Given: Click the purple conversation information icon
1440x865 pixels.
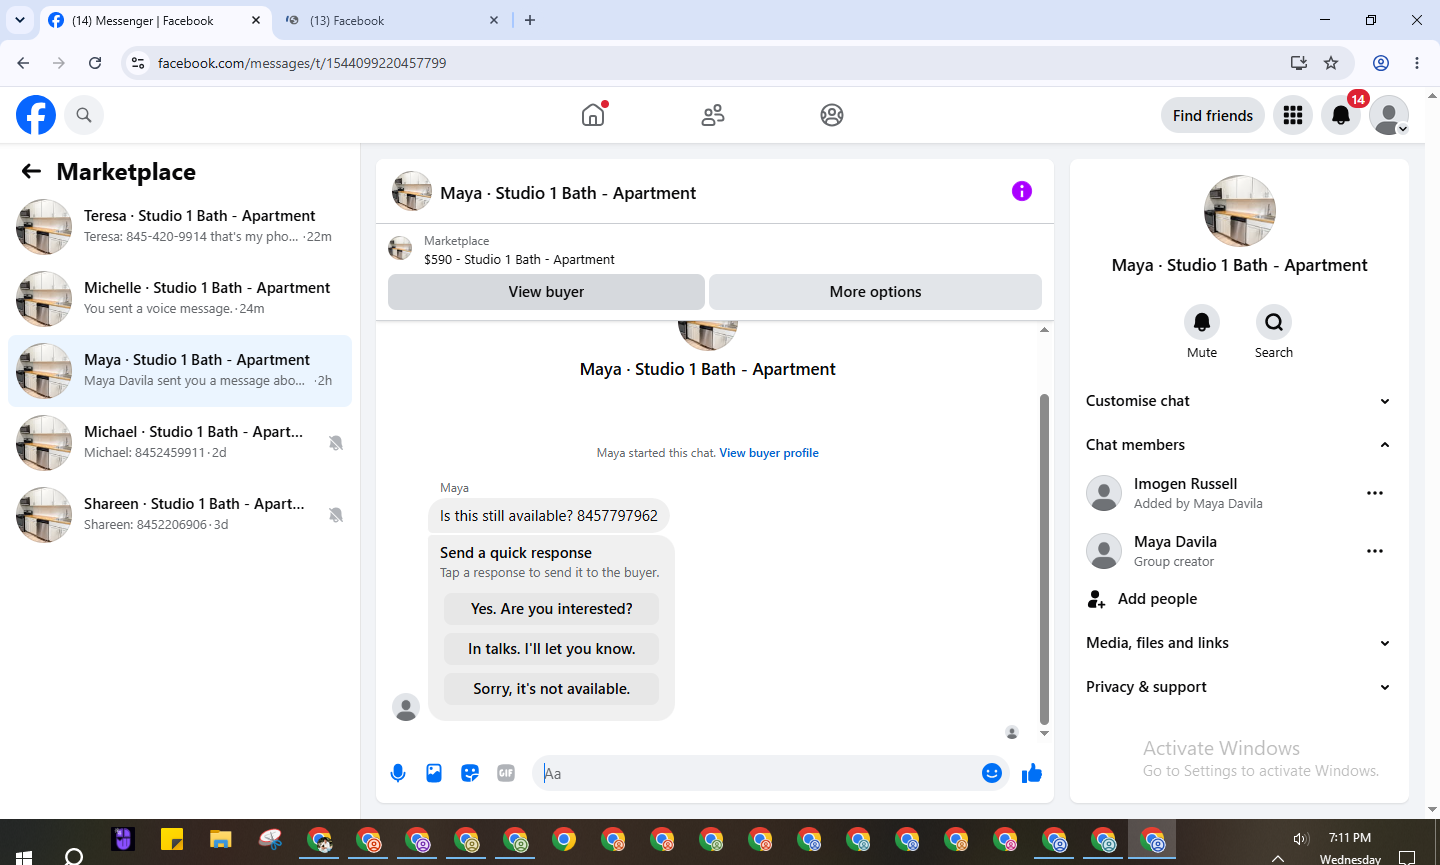Looking at the screenshot, I should pos(1022,191).
